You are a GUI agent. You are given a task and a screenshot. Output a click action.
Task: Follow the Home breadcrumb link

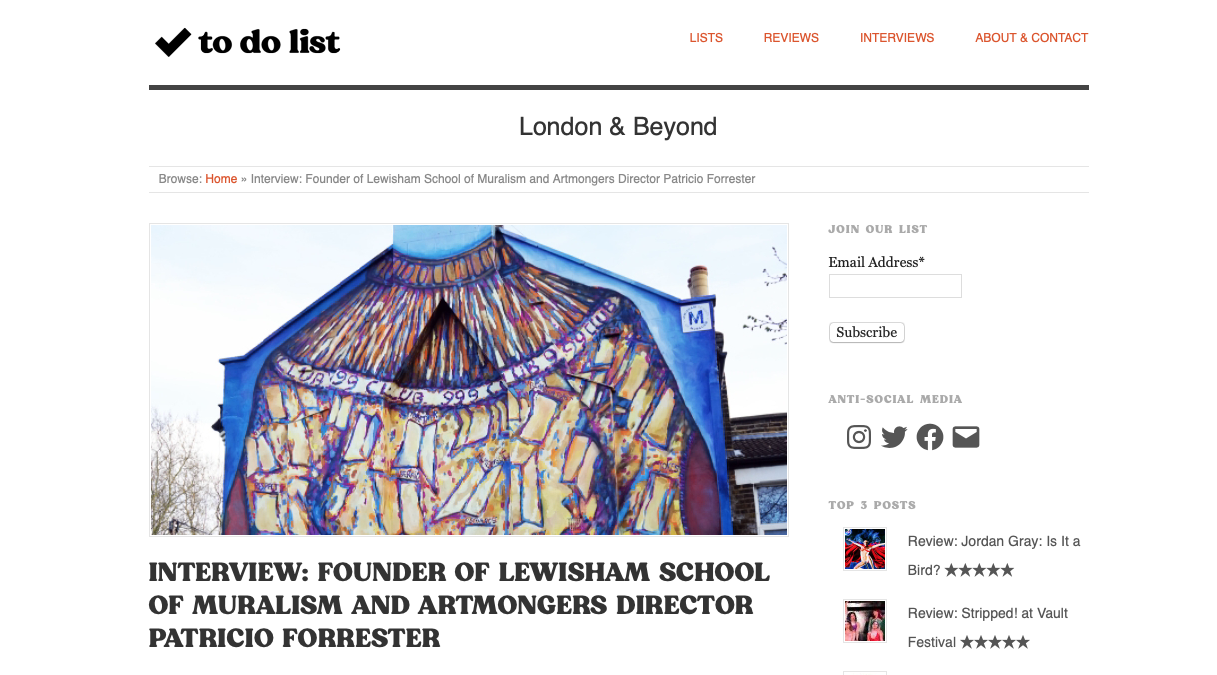(x=221, y=179)
